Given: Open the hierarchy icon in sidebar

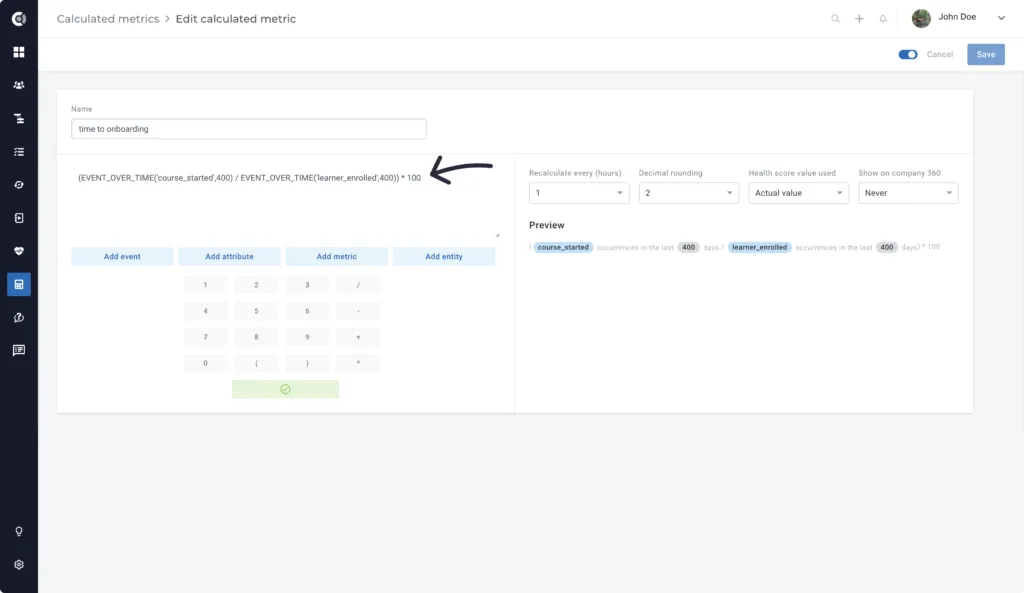Looking at the screenshot, I should pos(19,119).
